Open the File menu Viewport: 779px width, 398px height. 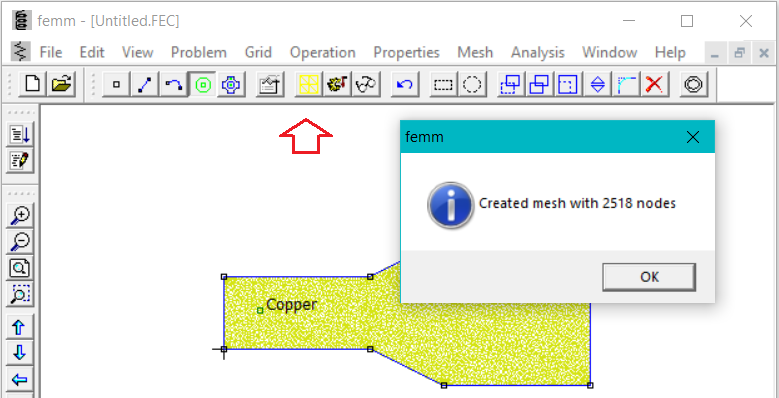(51, 53)
